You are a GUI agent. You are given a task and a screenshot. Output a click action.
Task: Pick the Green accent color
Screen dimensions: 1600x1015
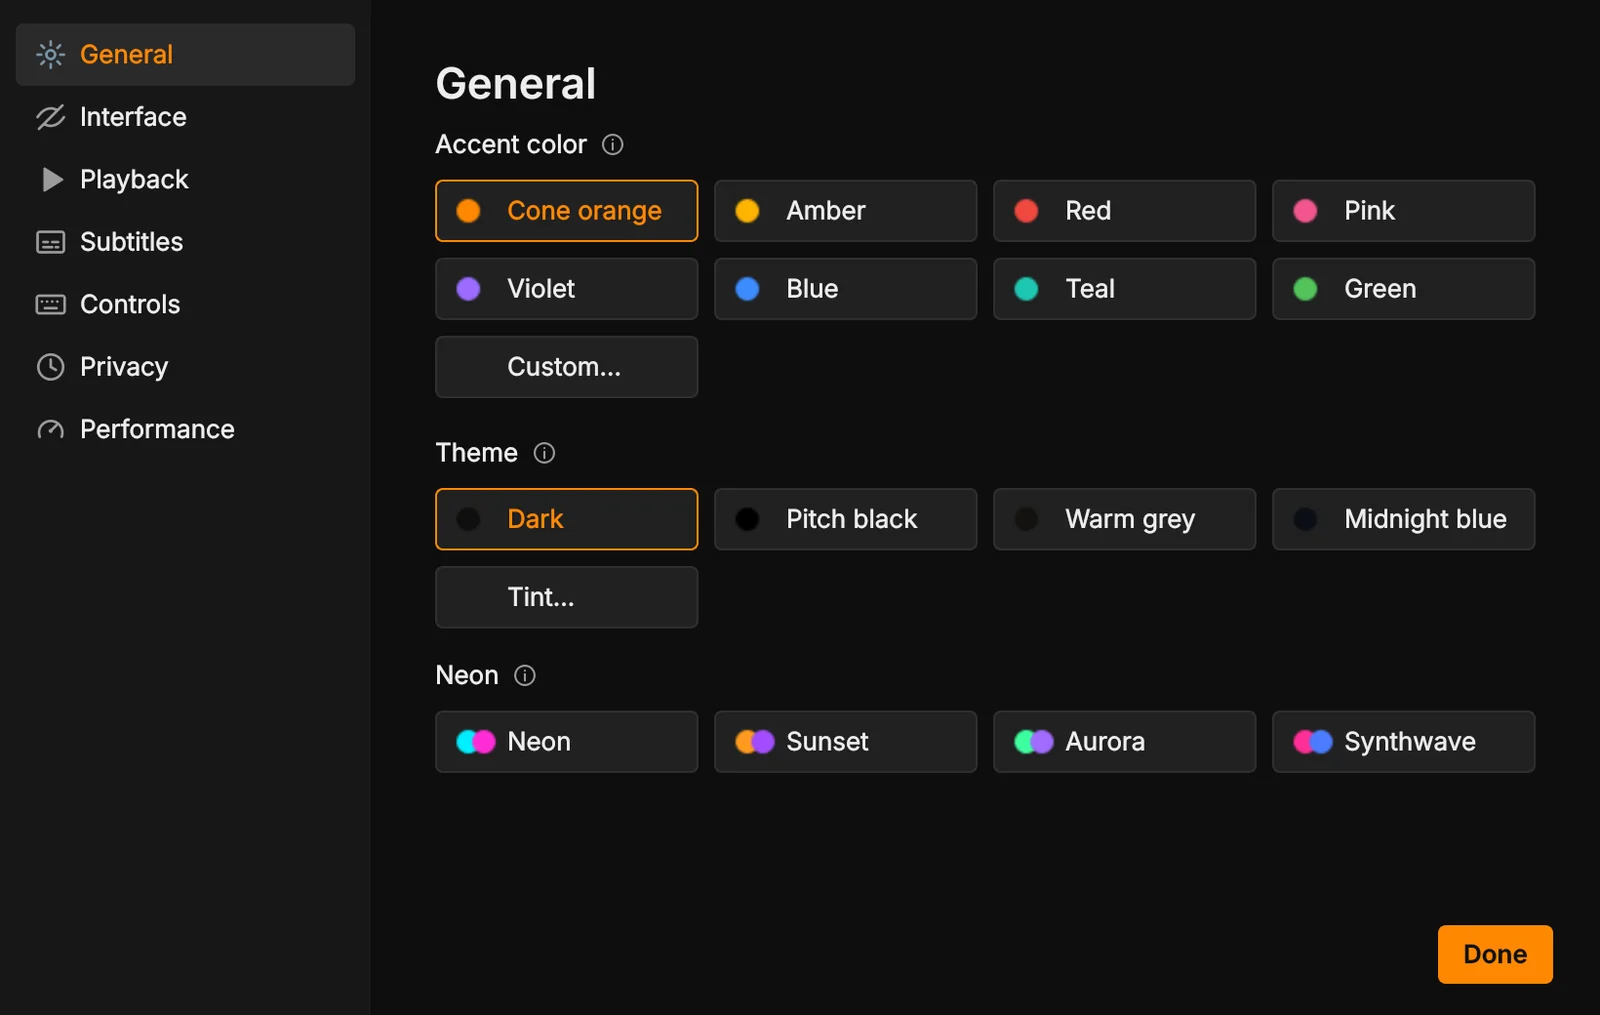1404,289
